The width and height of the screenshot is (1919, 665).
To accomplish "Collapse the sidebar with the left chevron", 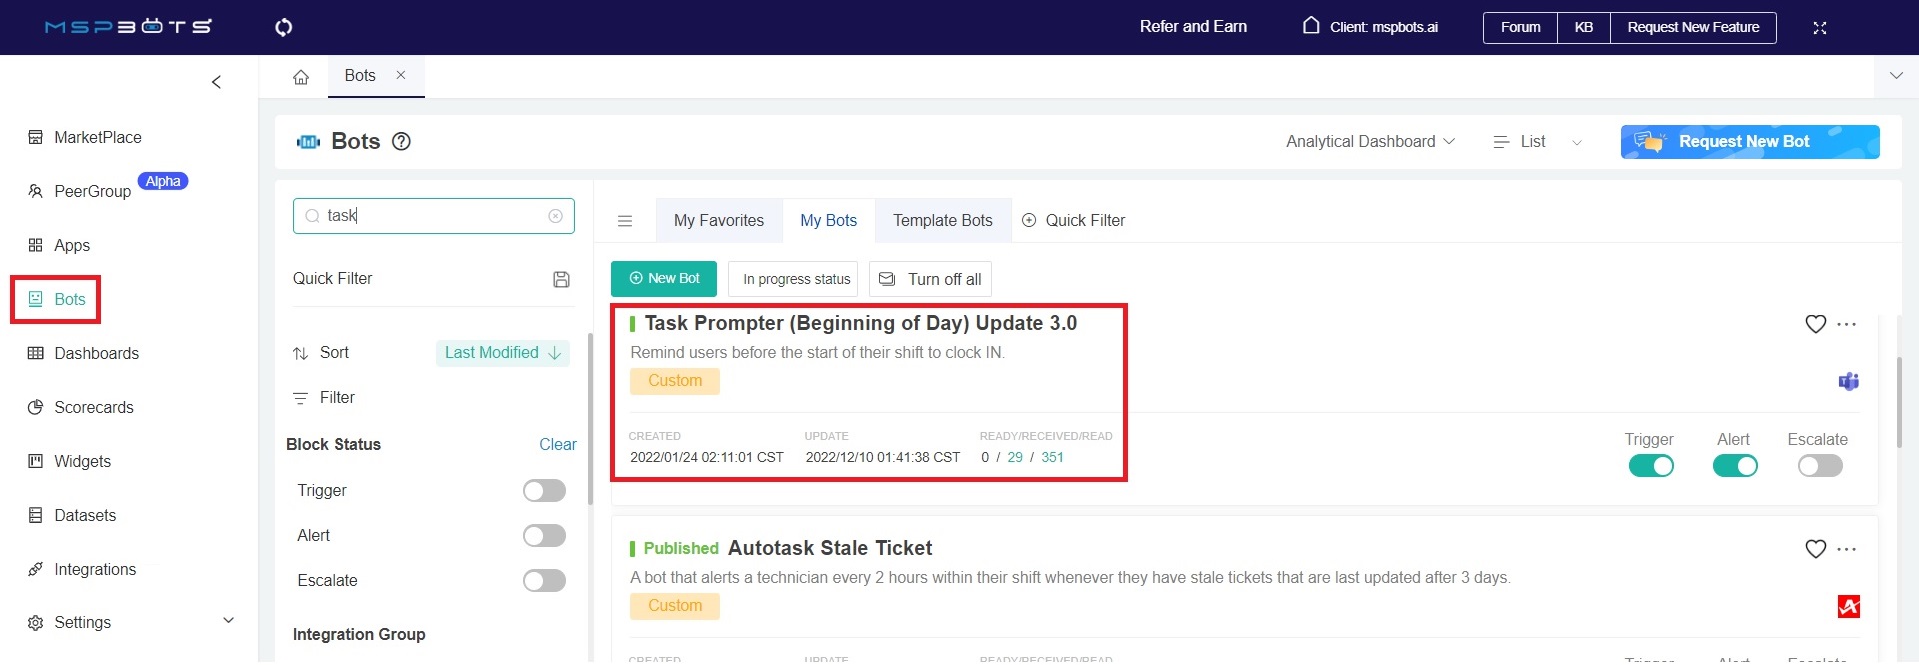I will click(216, 82).
